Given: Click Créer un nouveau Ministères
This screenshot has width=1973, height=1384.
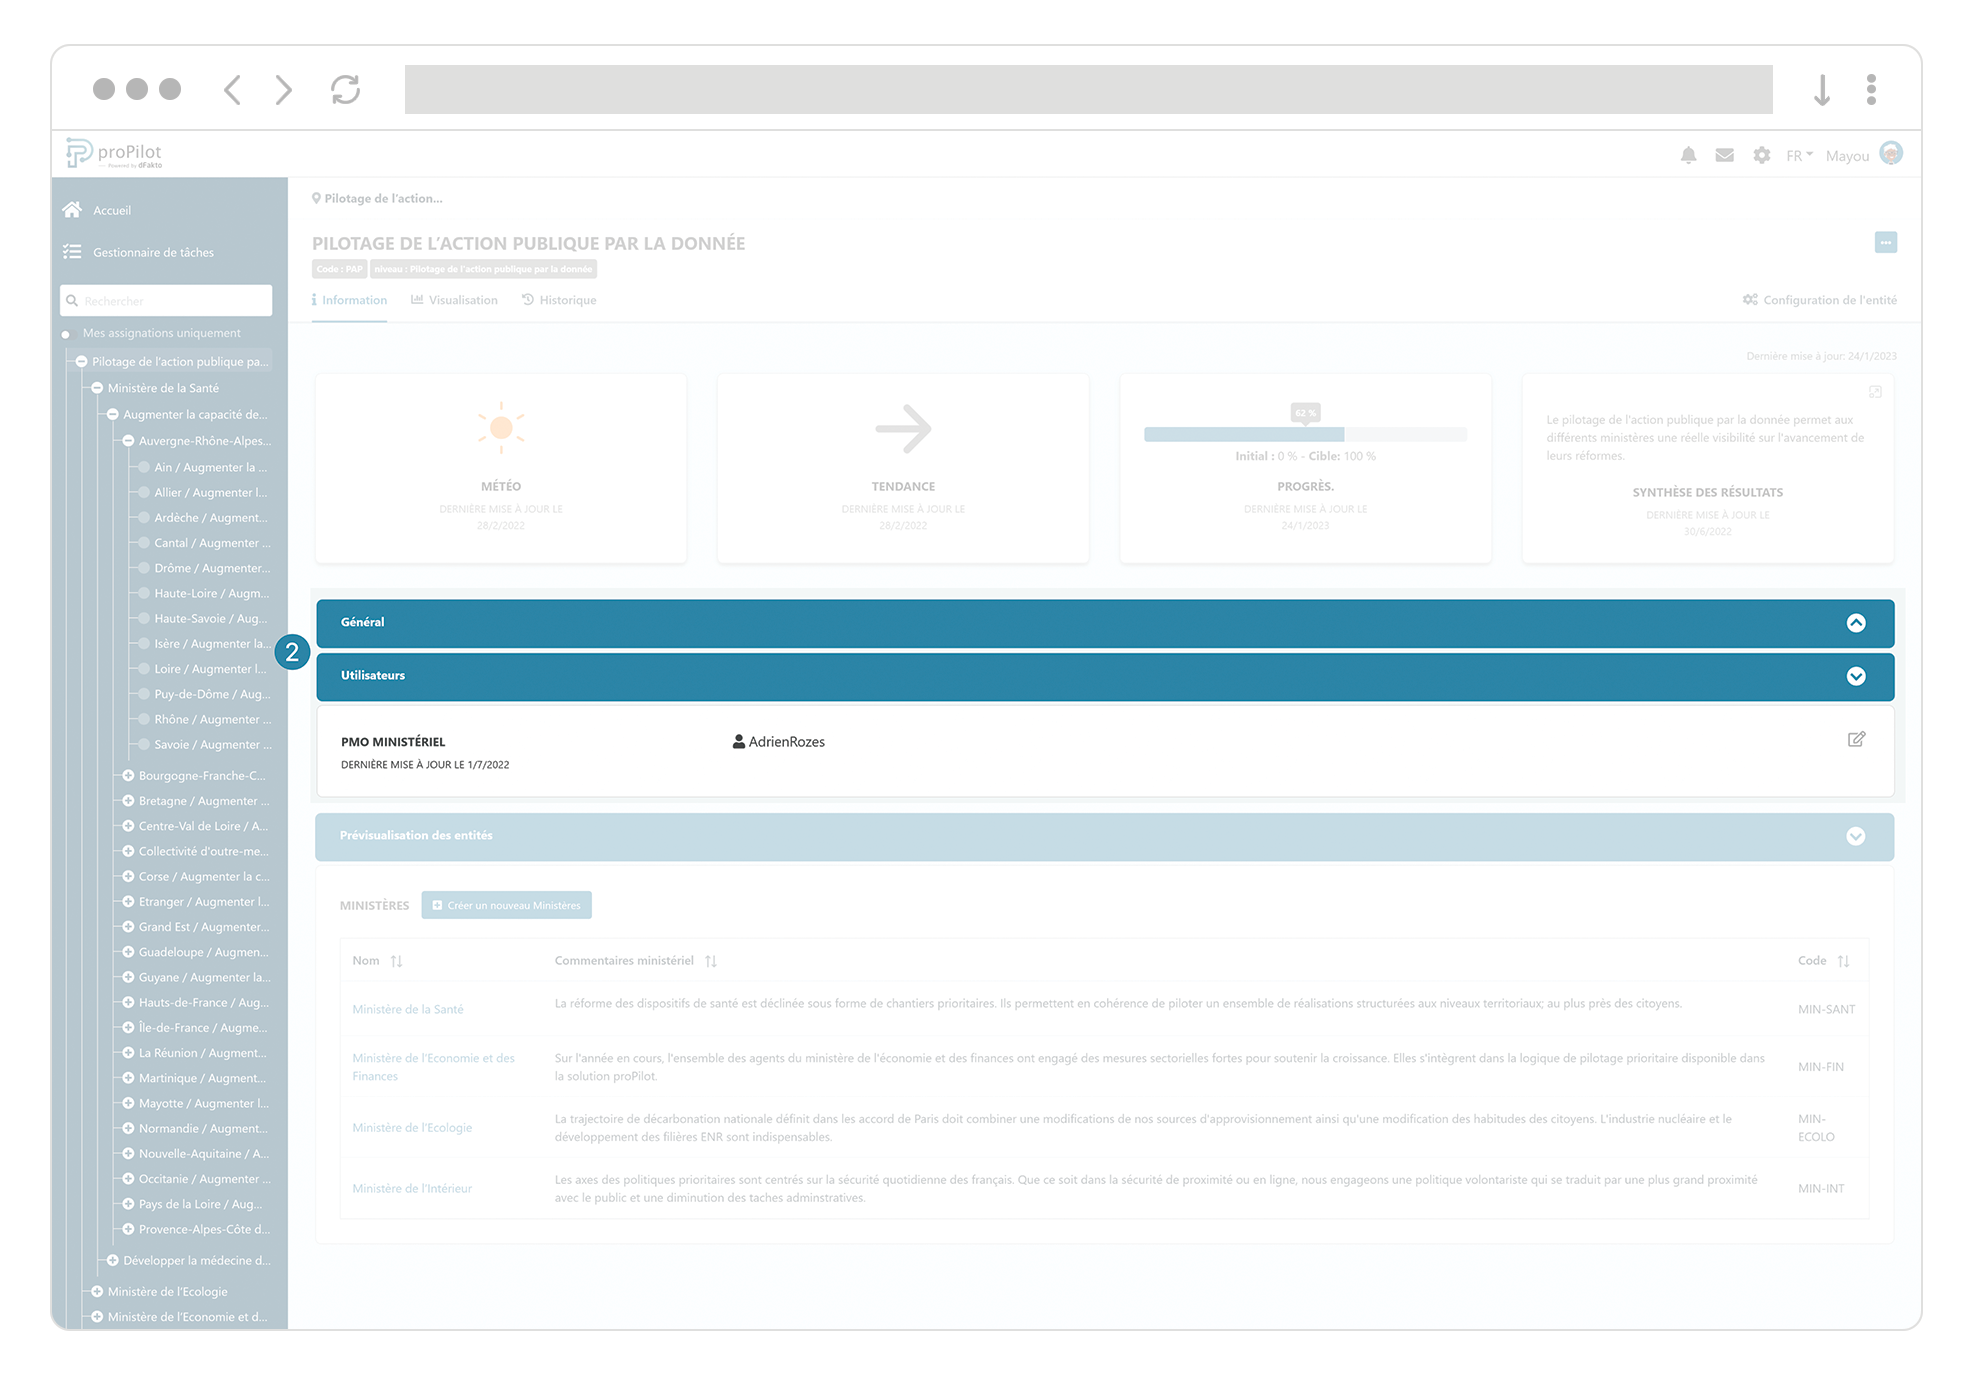Looking at the screenshot, I should click(506, 904).
